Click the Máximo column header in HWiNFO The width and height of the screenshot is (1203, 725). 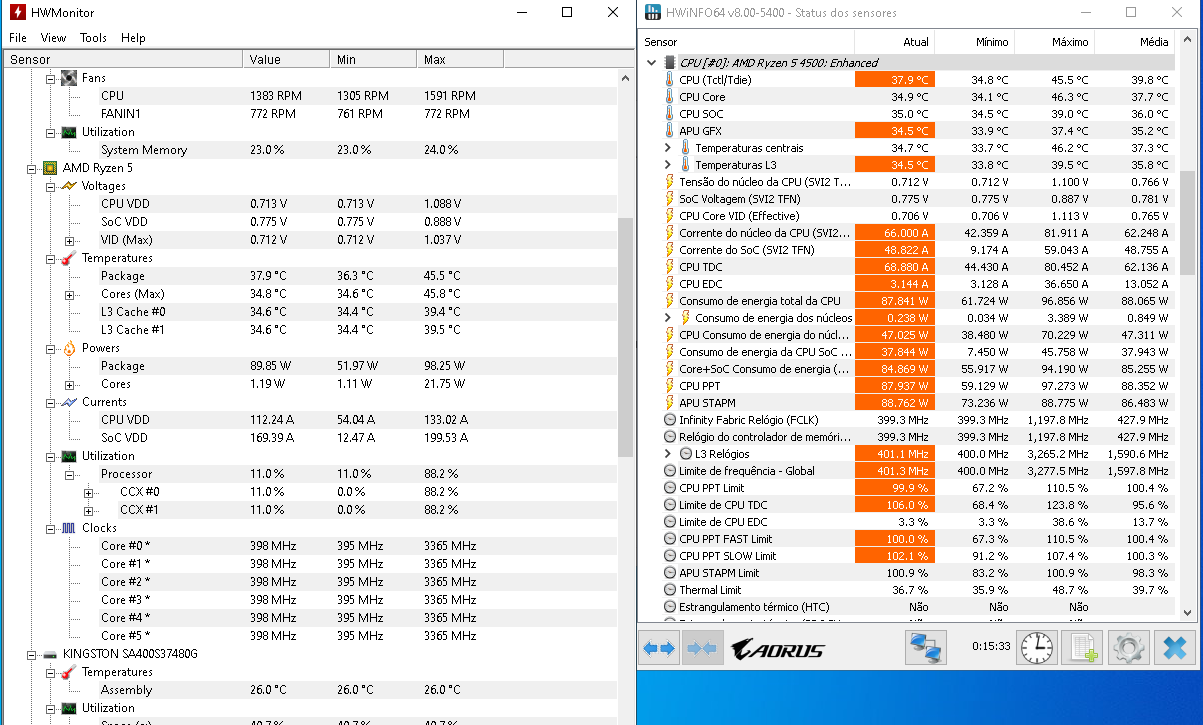[1054, 43]
